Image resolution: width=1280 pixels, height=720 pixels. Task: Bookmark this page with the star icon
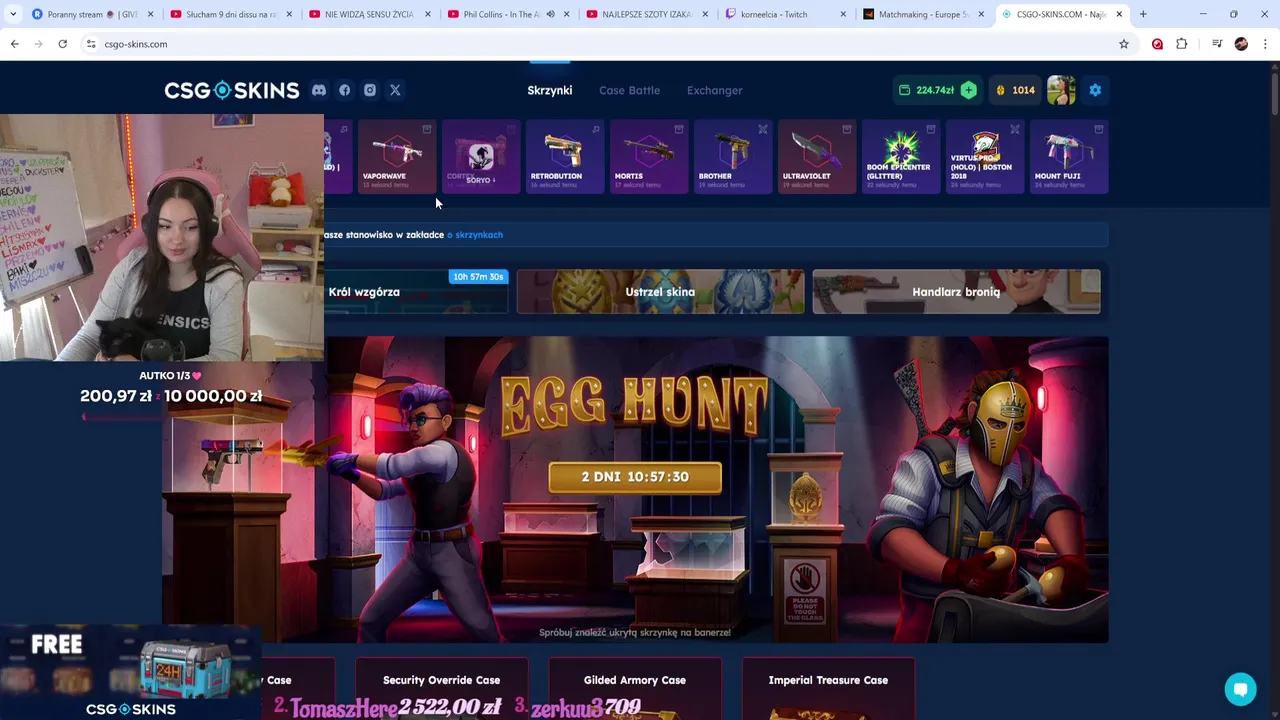[x=1124, y=44]
